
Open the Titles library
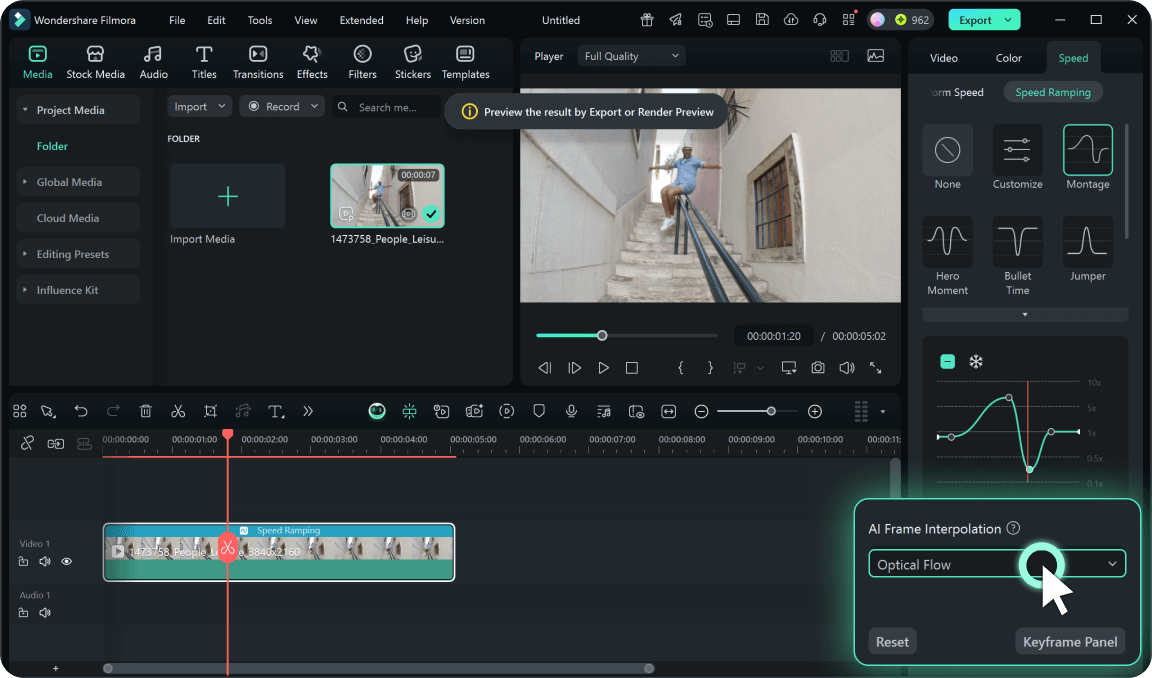point(204,62)
